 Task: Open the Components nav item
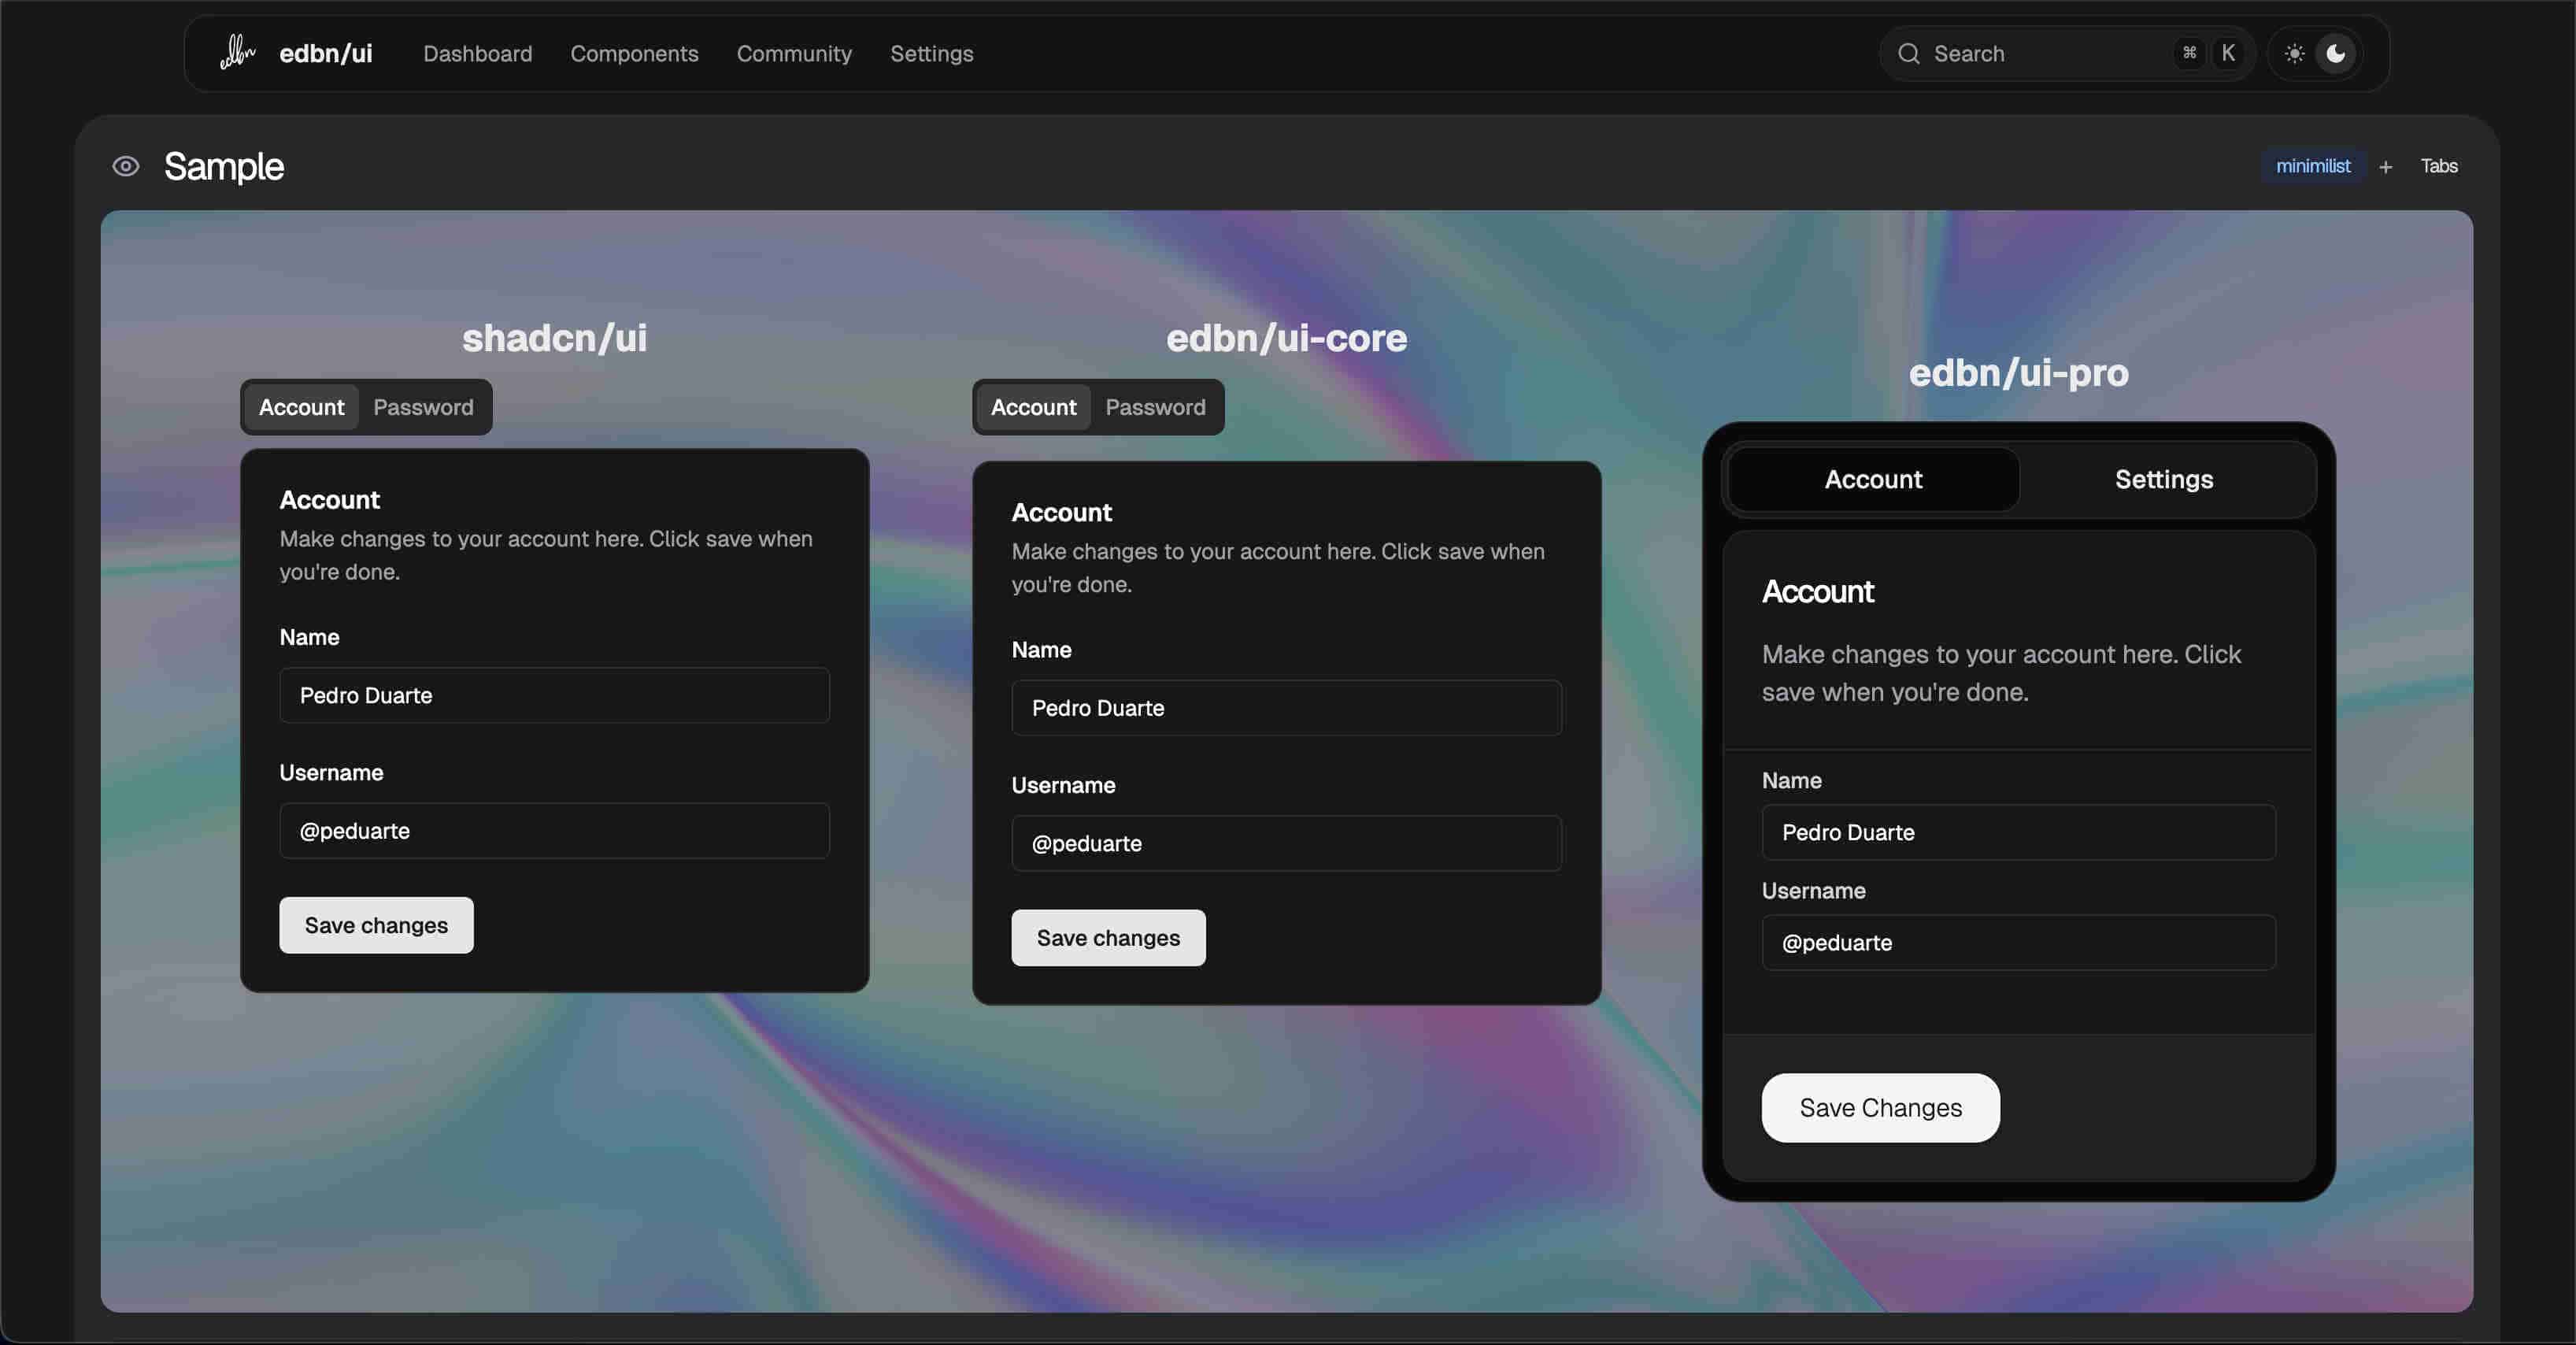pyautogui.click(x=634, y=54)
